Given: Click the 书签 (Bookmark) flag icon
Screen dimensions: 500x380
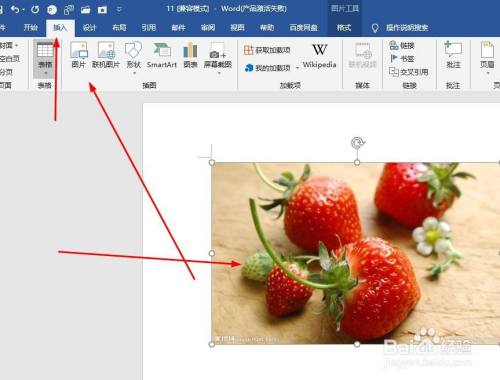Looking at the screenshot, I should (x=394, y=59).
